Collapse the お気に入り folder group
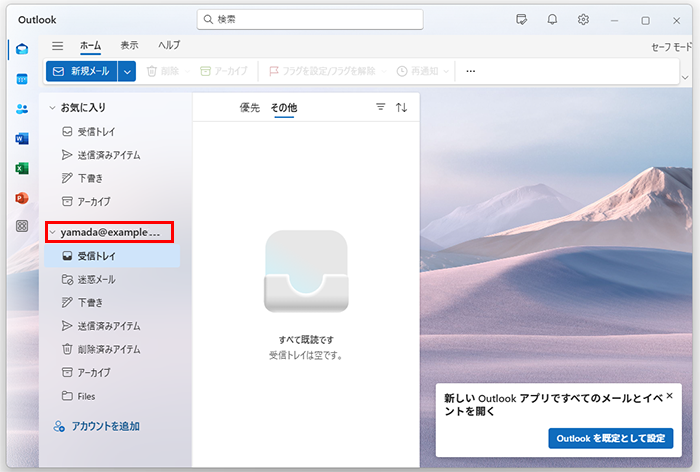700x472 pixels. coord(52,107)
